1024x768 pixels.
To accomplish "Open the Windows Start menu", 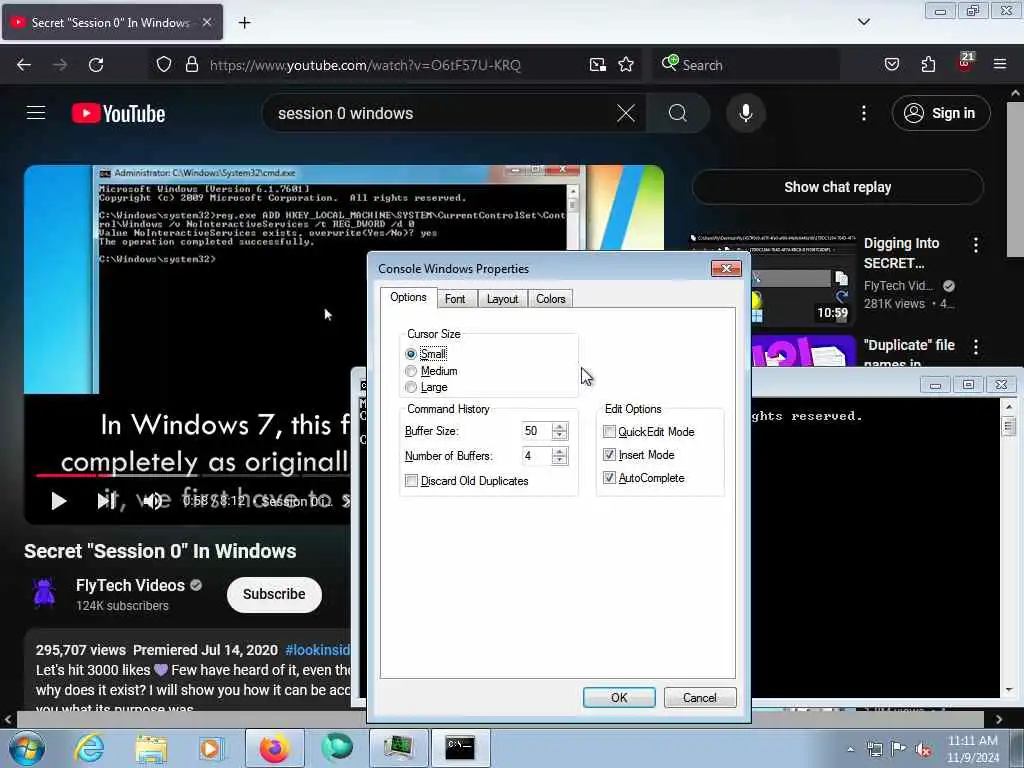I will [x=27, y=748].
